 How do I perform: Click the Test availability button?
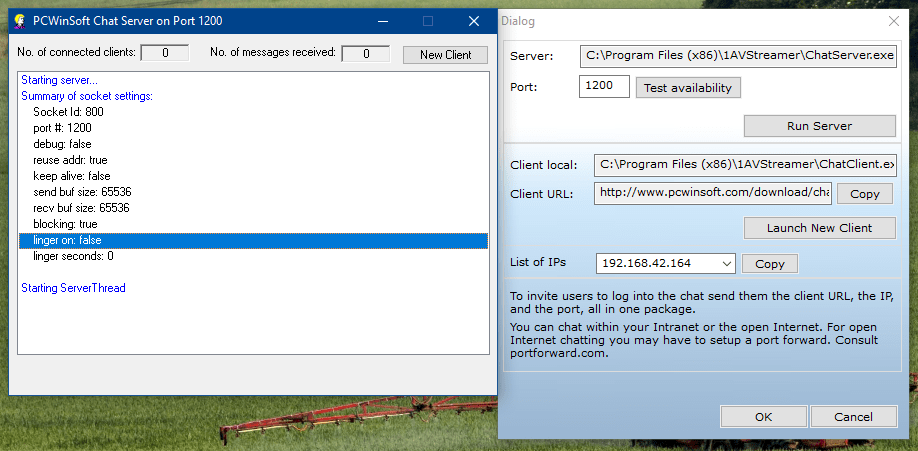click(688, 88)
